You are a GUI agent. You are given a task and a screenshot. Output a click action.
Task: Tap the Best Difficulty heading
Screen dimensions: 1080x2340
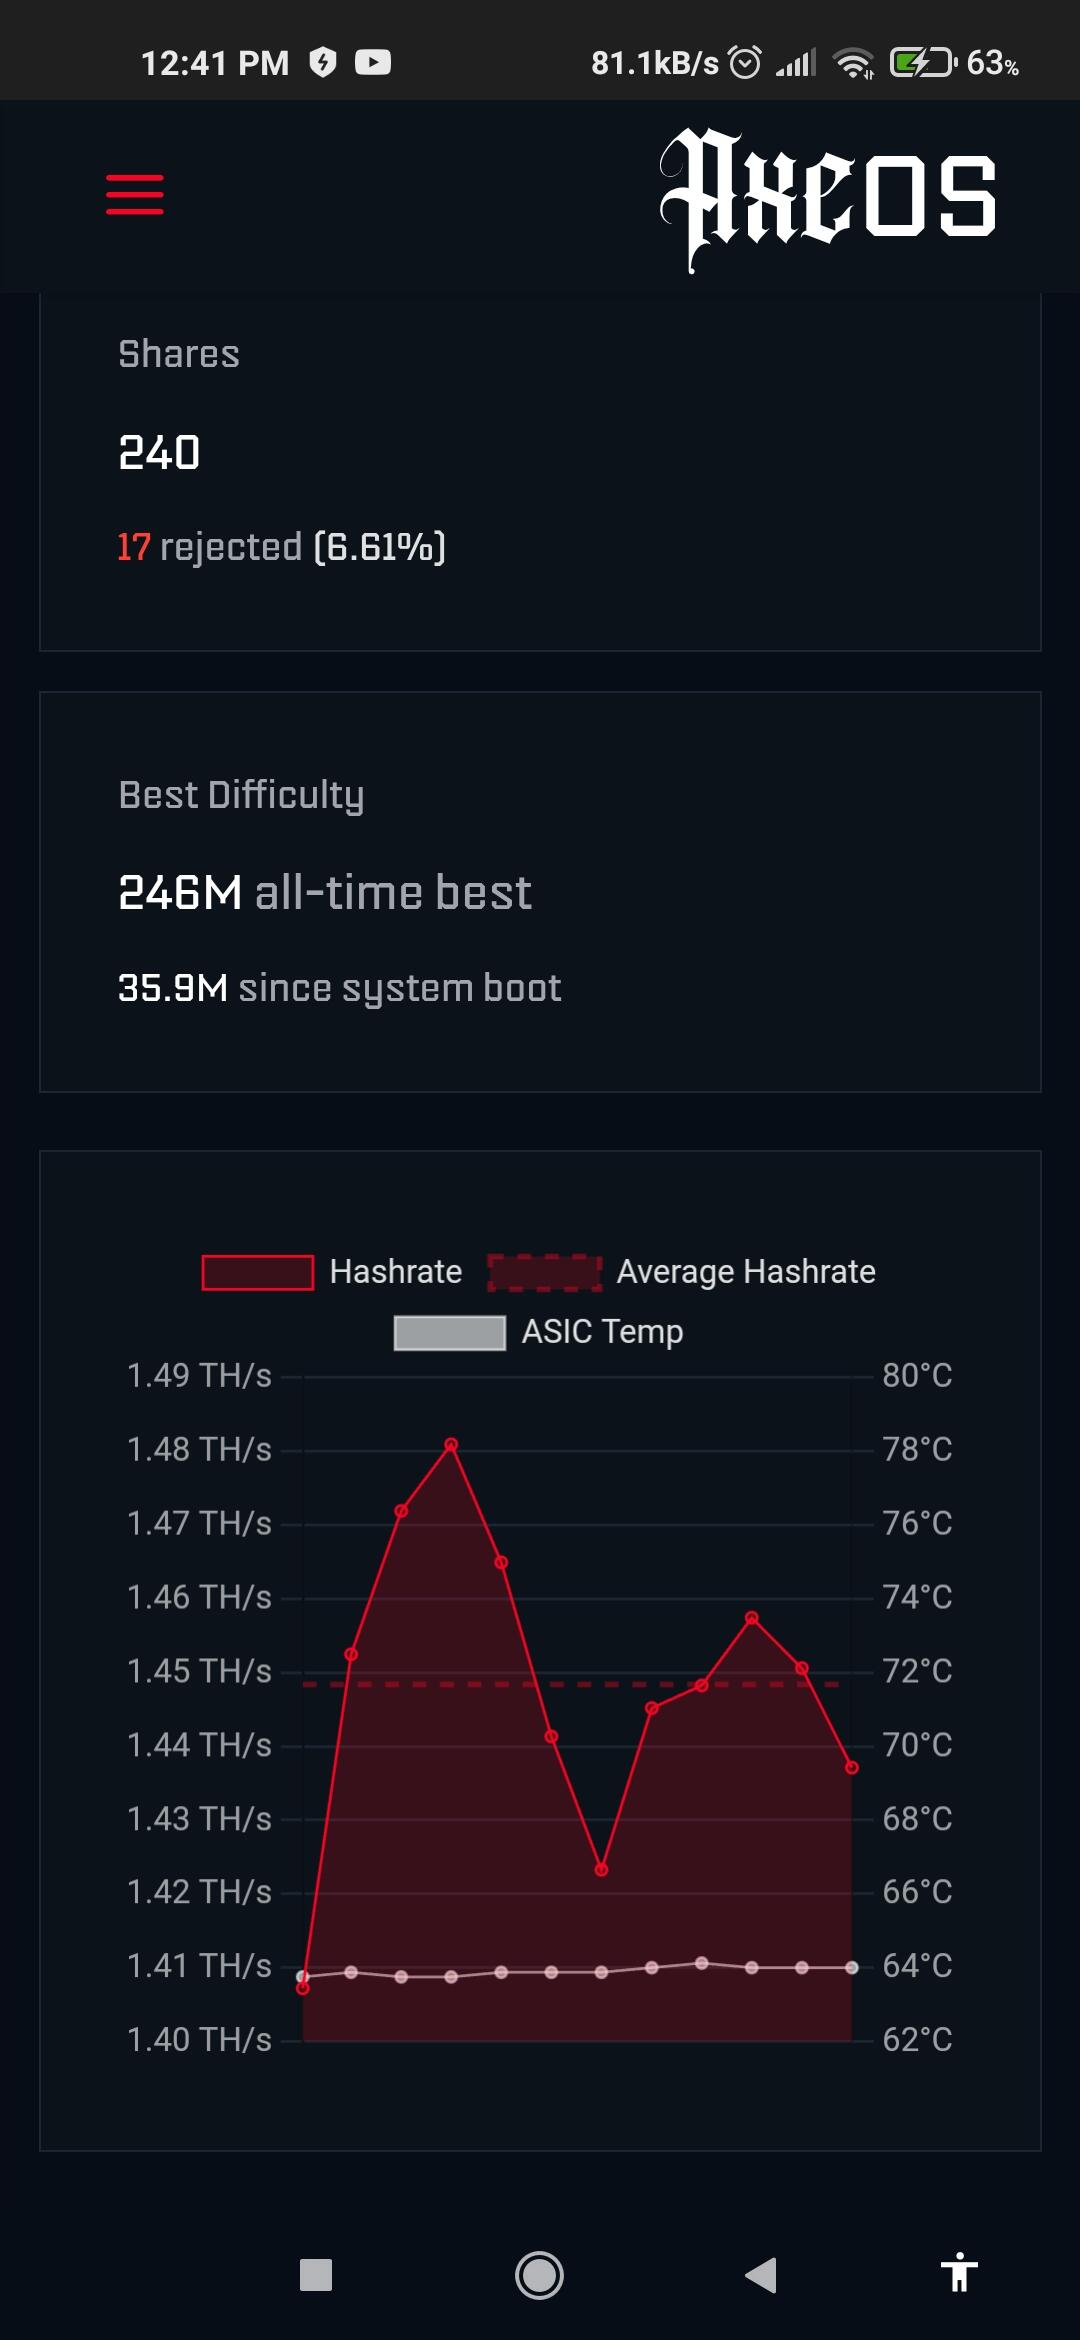(x=241, y=795)
